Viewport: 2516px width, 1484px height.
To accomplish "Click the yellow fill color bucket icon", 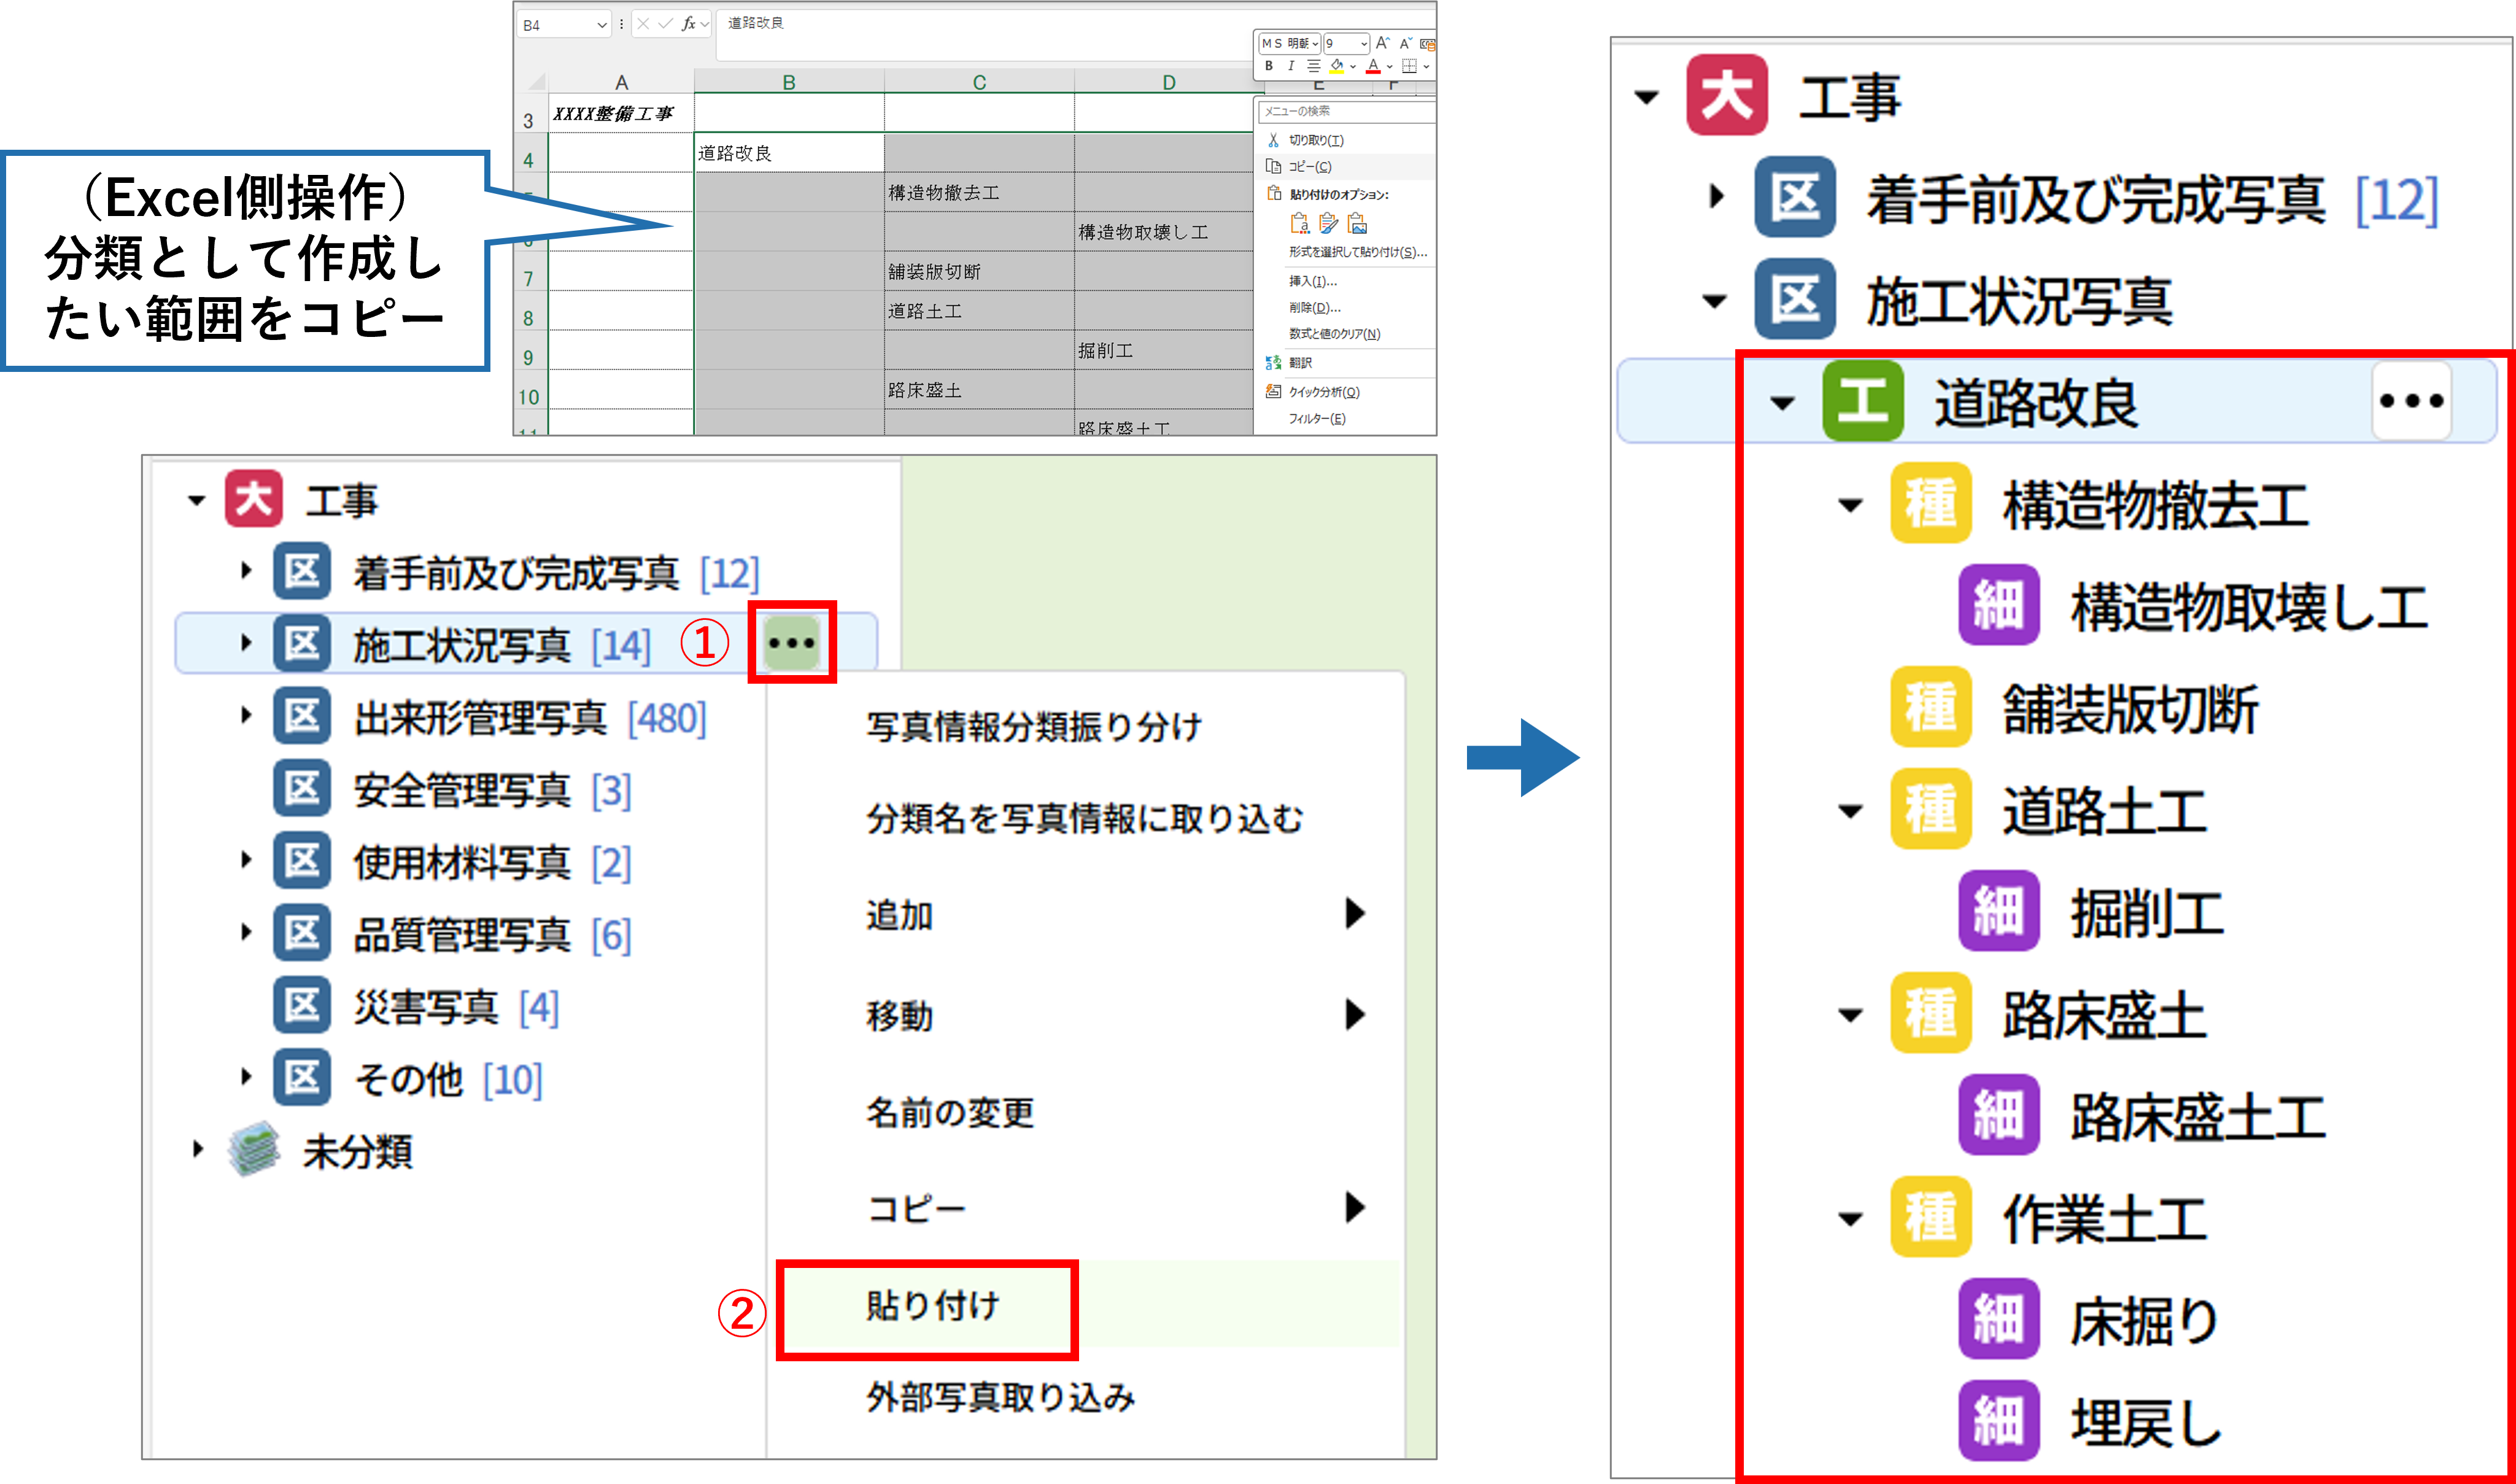I will tap(1336, 66).
